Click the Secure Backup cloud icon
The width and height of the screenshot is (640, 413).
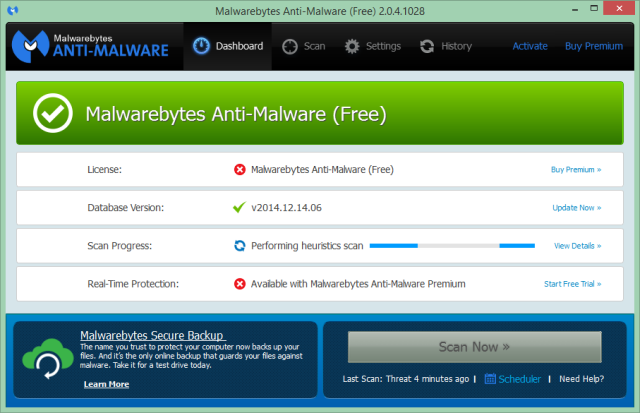click(x=48, y=359)
